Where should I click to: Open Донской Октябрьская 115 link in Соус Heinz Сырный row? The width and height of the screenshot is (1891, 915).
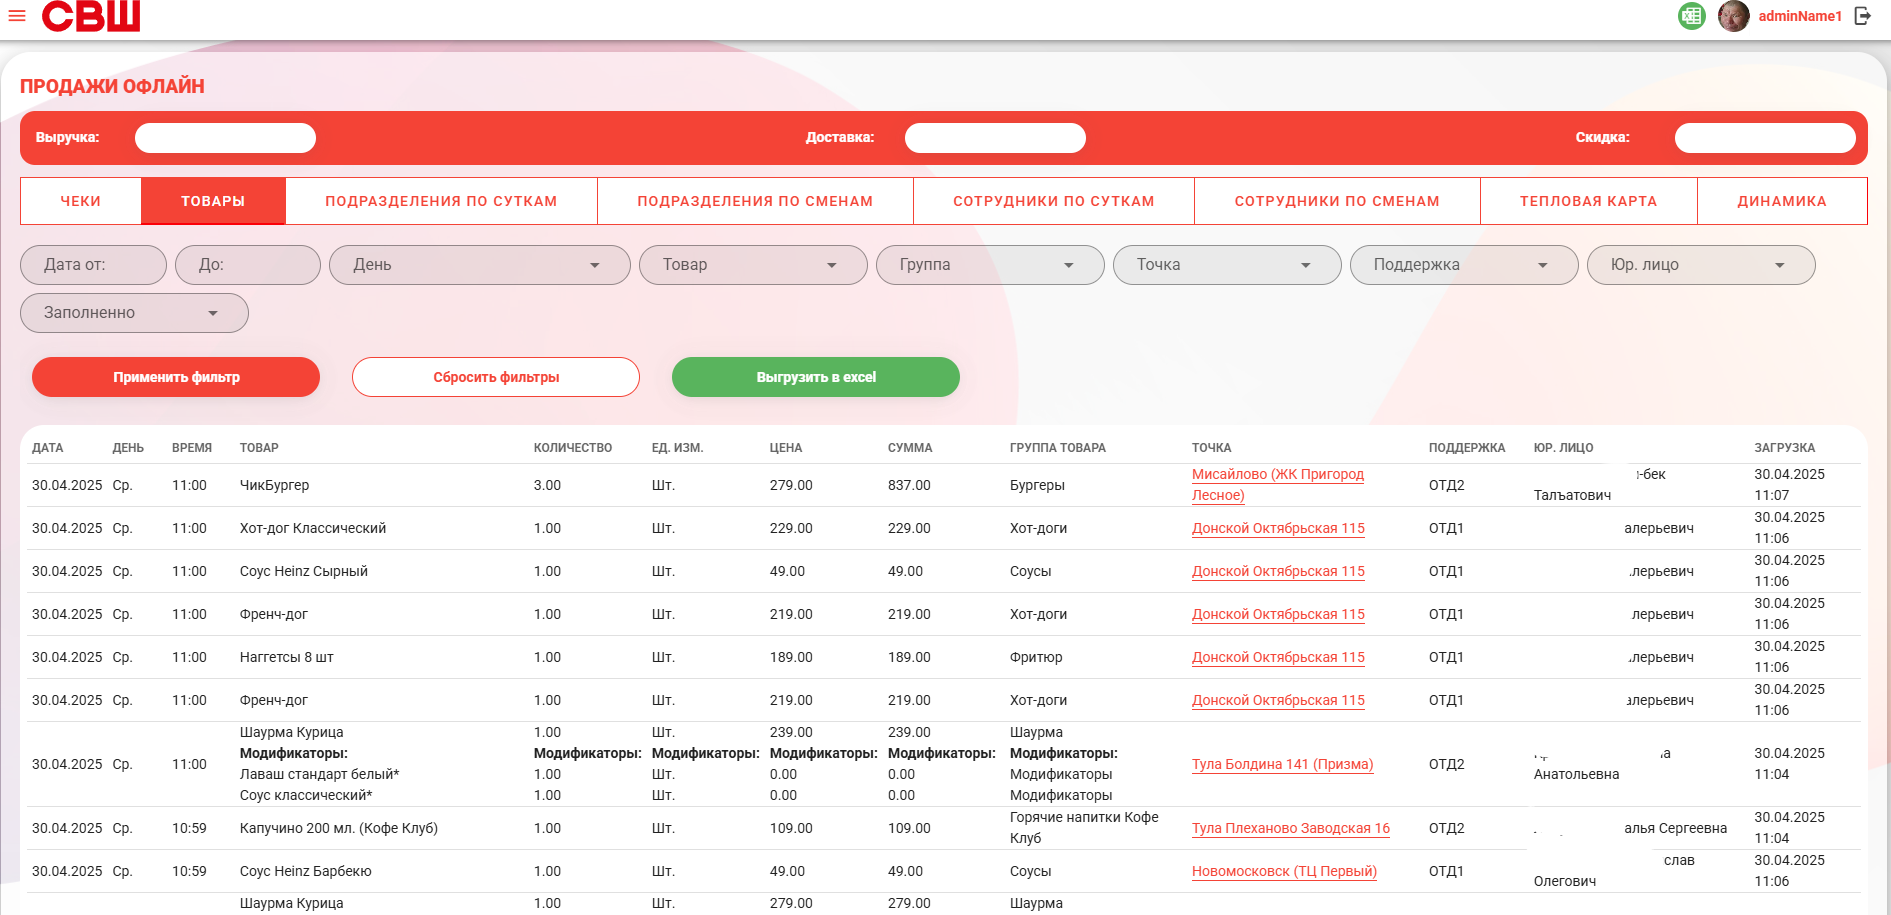(1278, 571)
